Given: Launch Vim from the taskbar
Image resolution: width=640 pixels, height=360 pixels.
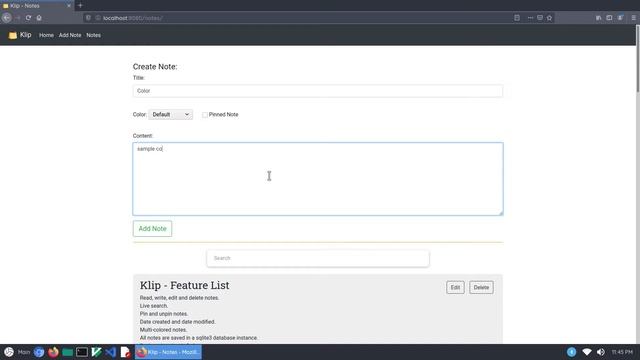Looking at the screenshot, I should coord(96,352).
